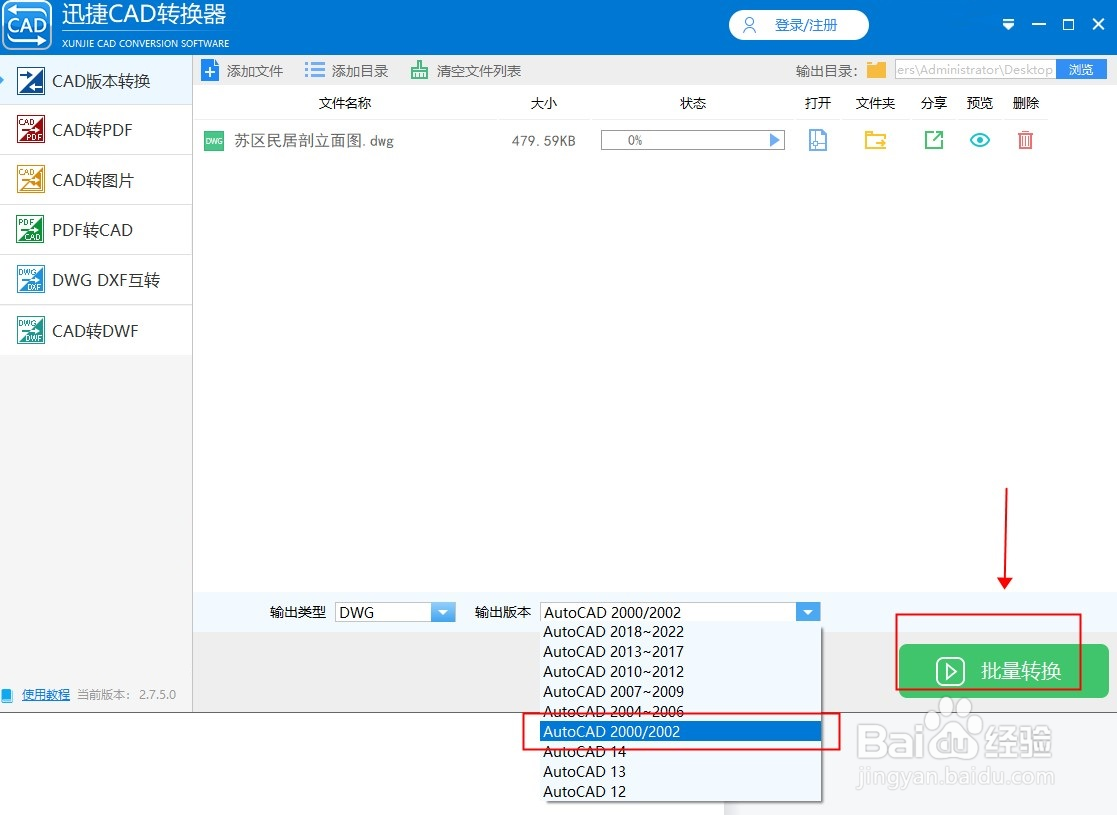Open the title bar dropdown menu arrow
The height and width of the screenshot is (815, 1117).
pos(1008,24)
